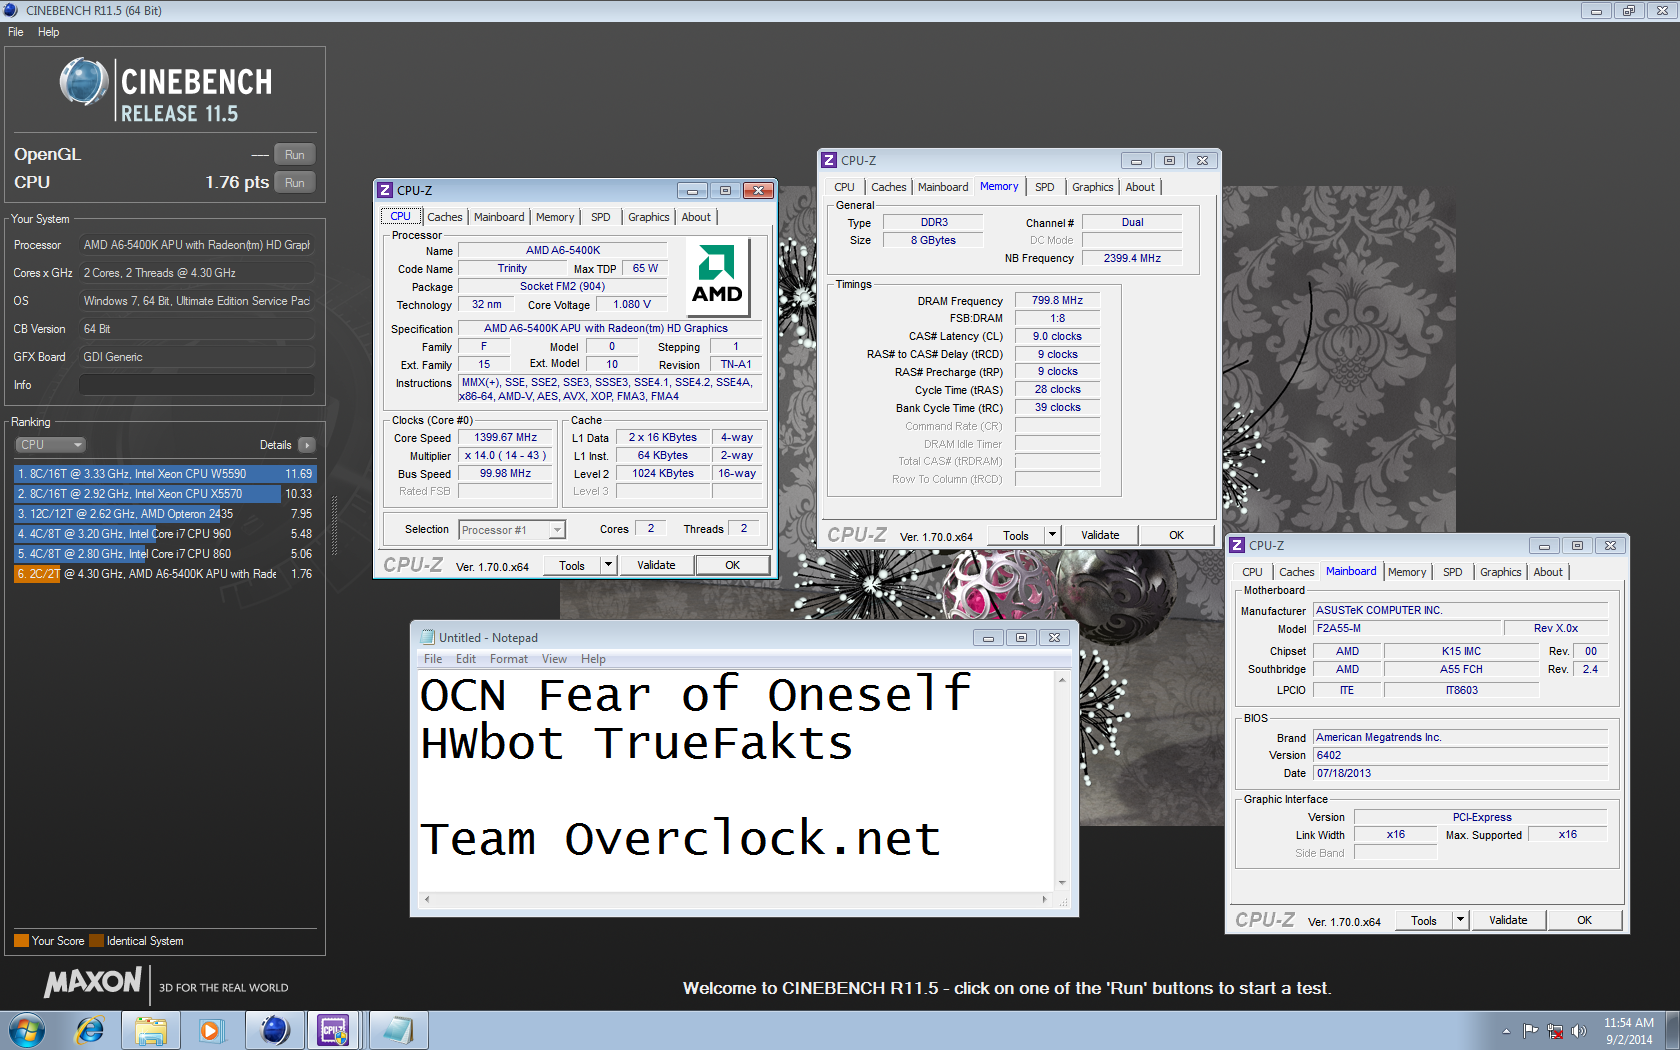
Task: Click the Z icon of the Mainboard CPU-Z window
Action: click(1237, 545)
